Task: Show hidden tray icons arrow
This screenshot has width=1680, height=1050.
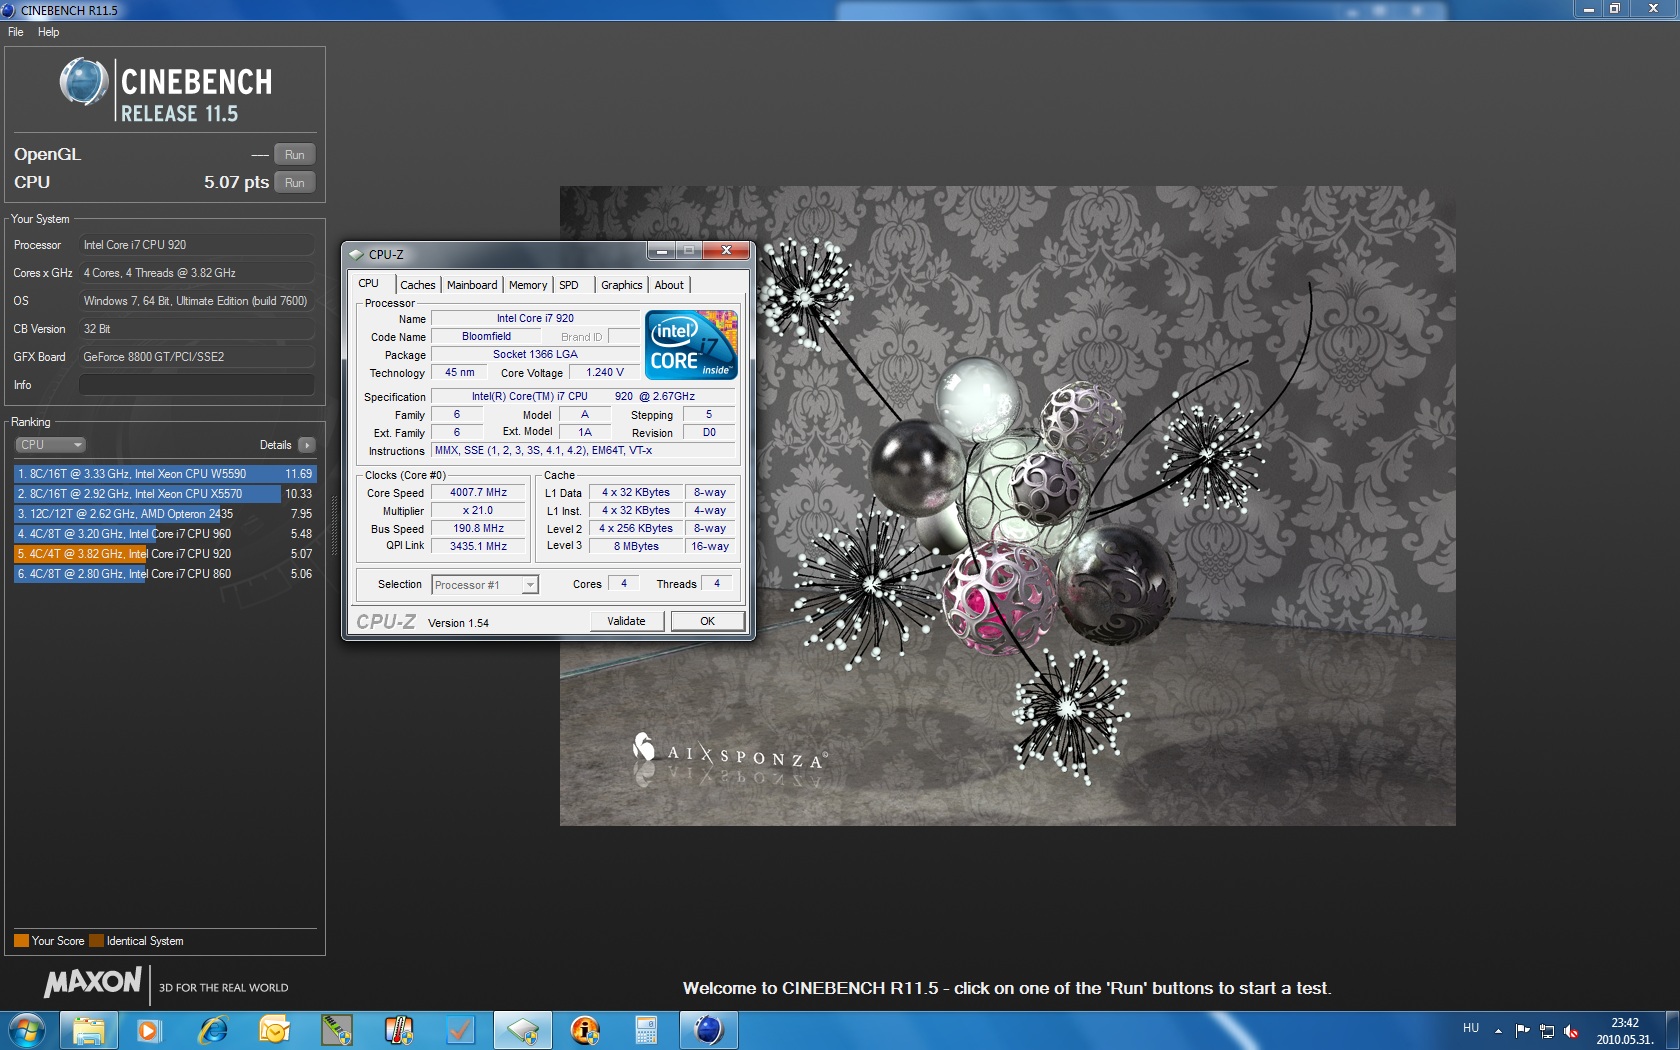Action: click(1498, 1030)
